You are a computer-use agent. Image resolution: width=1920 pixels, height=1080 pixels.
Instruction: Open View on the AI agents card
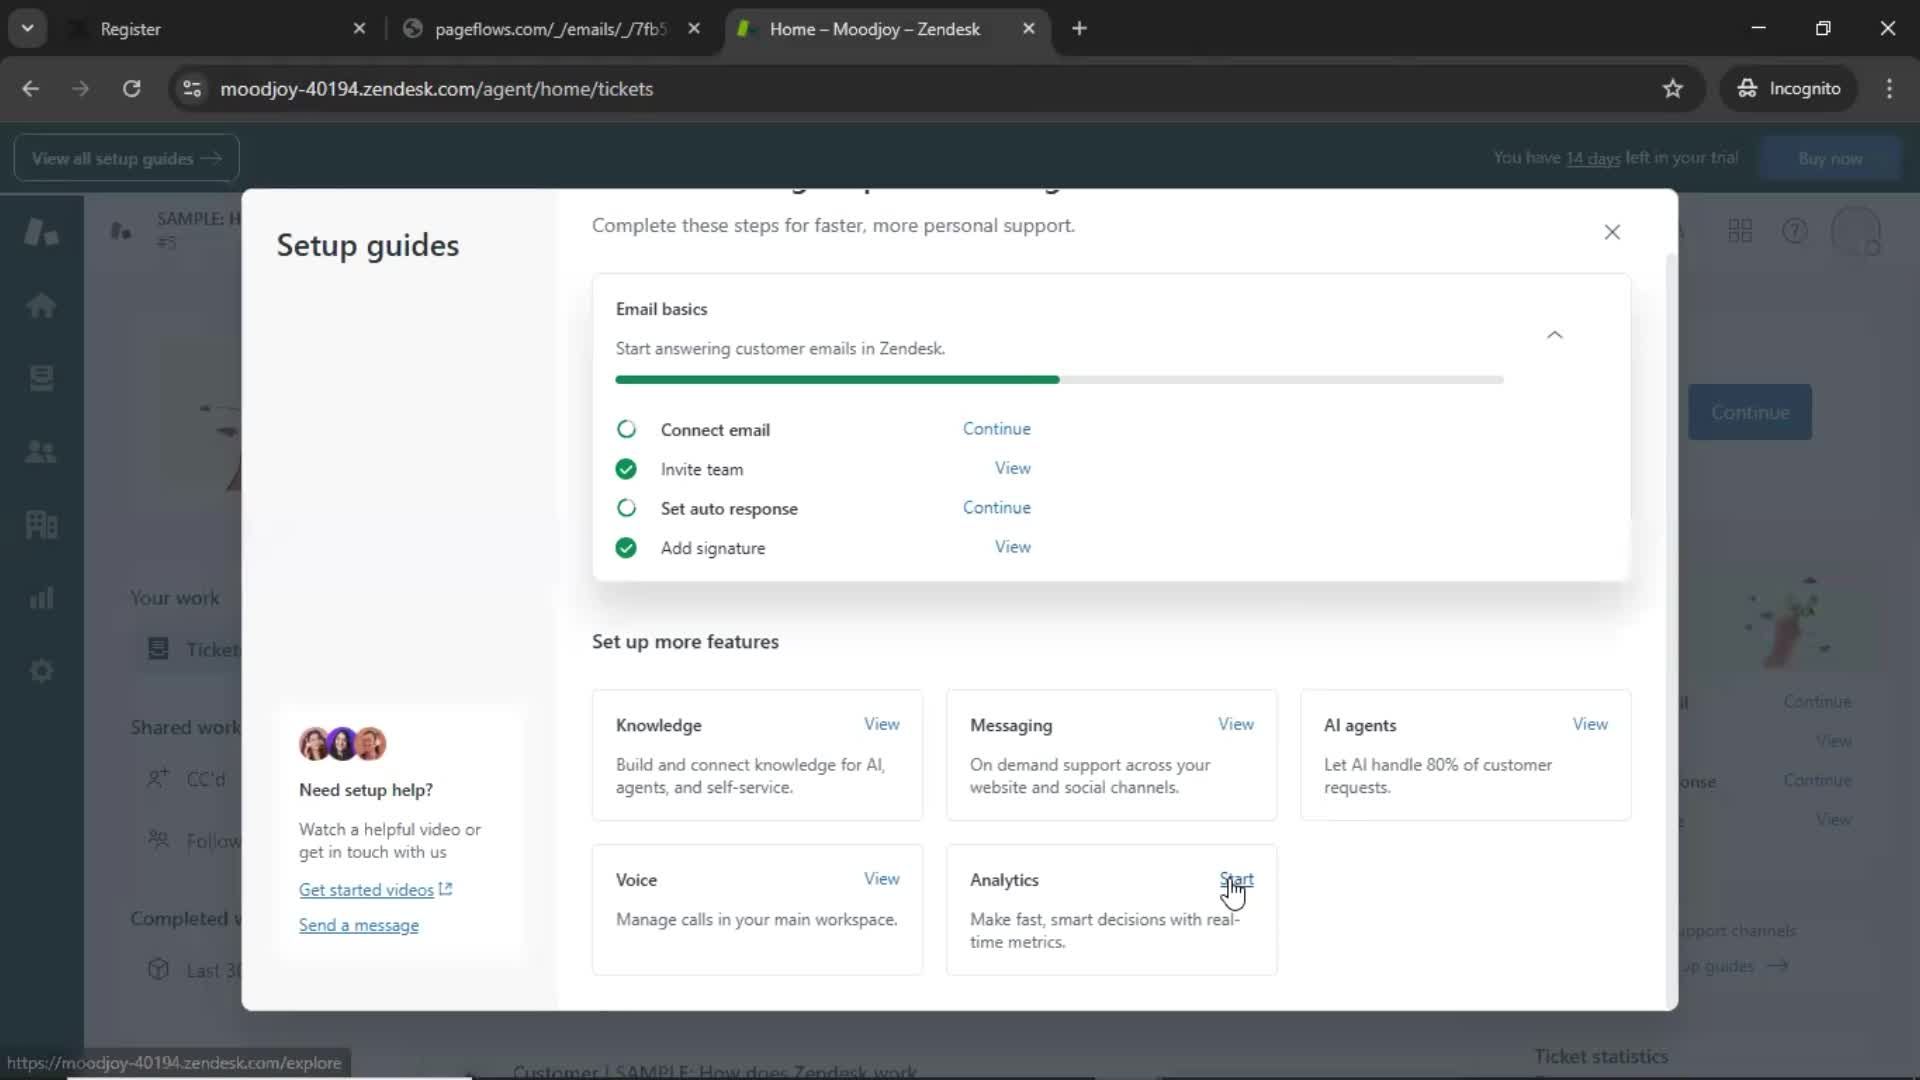1589,724
